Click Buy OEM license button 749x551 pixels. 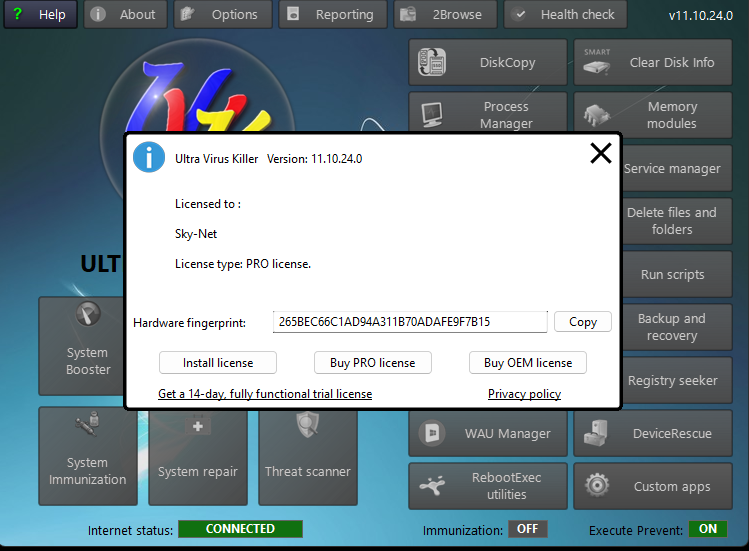pyautogui.click(x=528, y=363)
